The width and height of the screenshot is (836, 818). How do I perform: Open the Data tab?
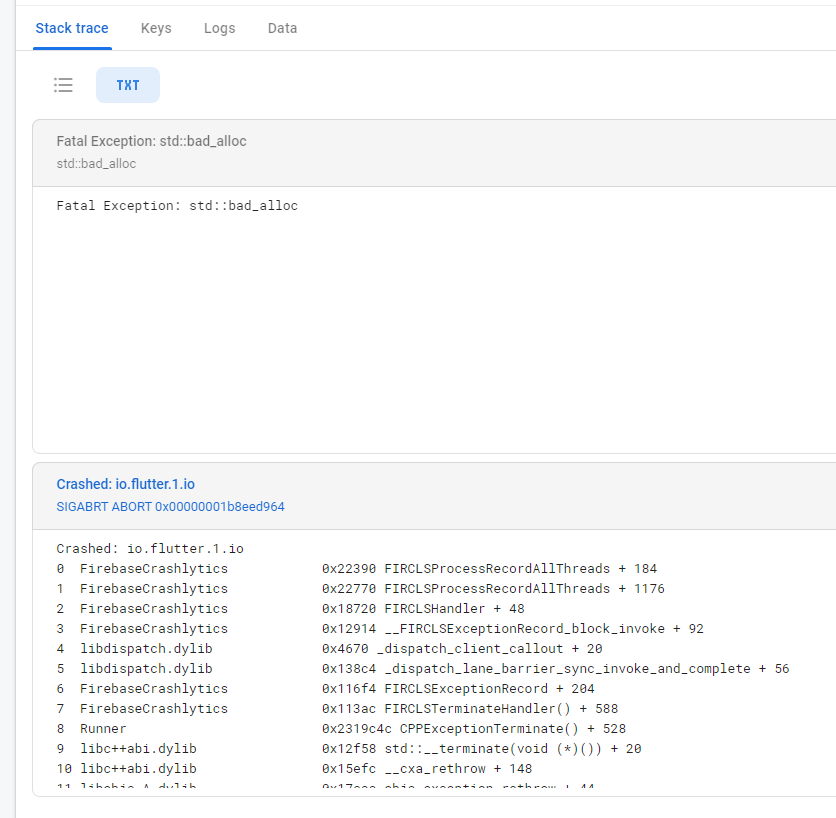[x=283, y=28]
